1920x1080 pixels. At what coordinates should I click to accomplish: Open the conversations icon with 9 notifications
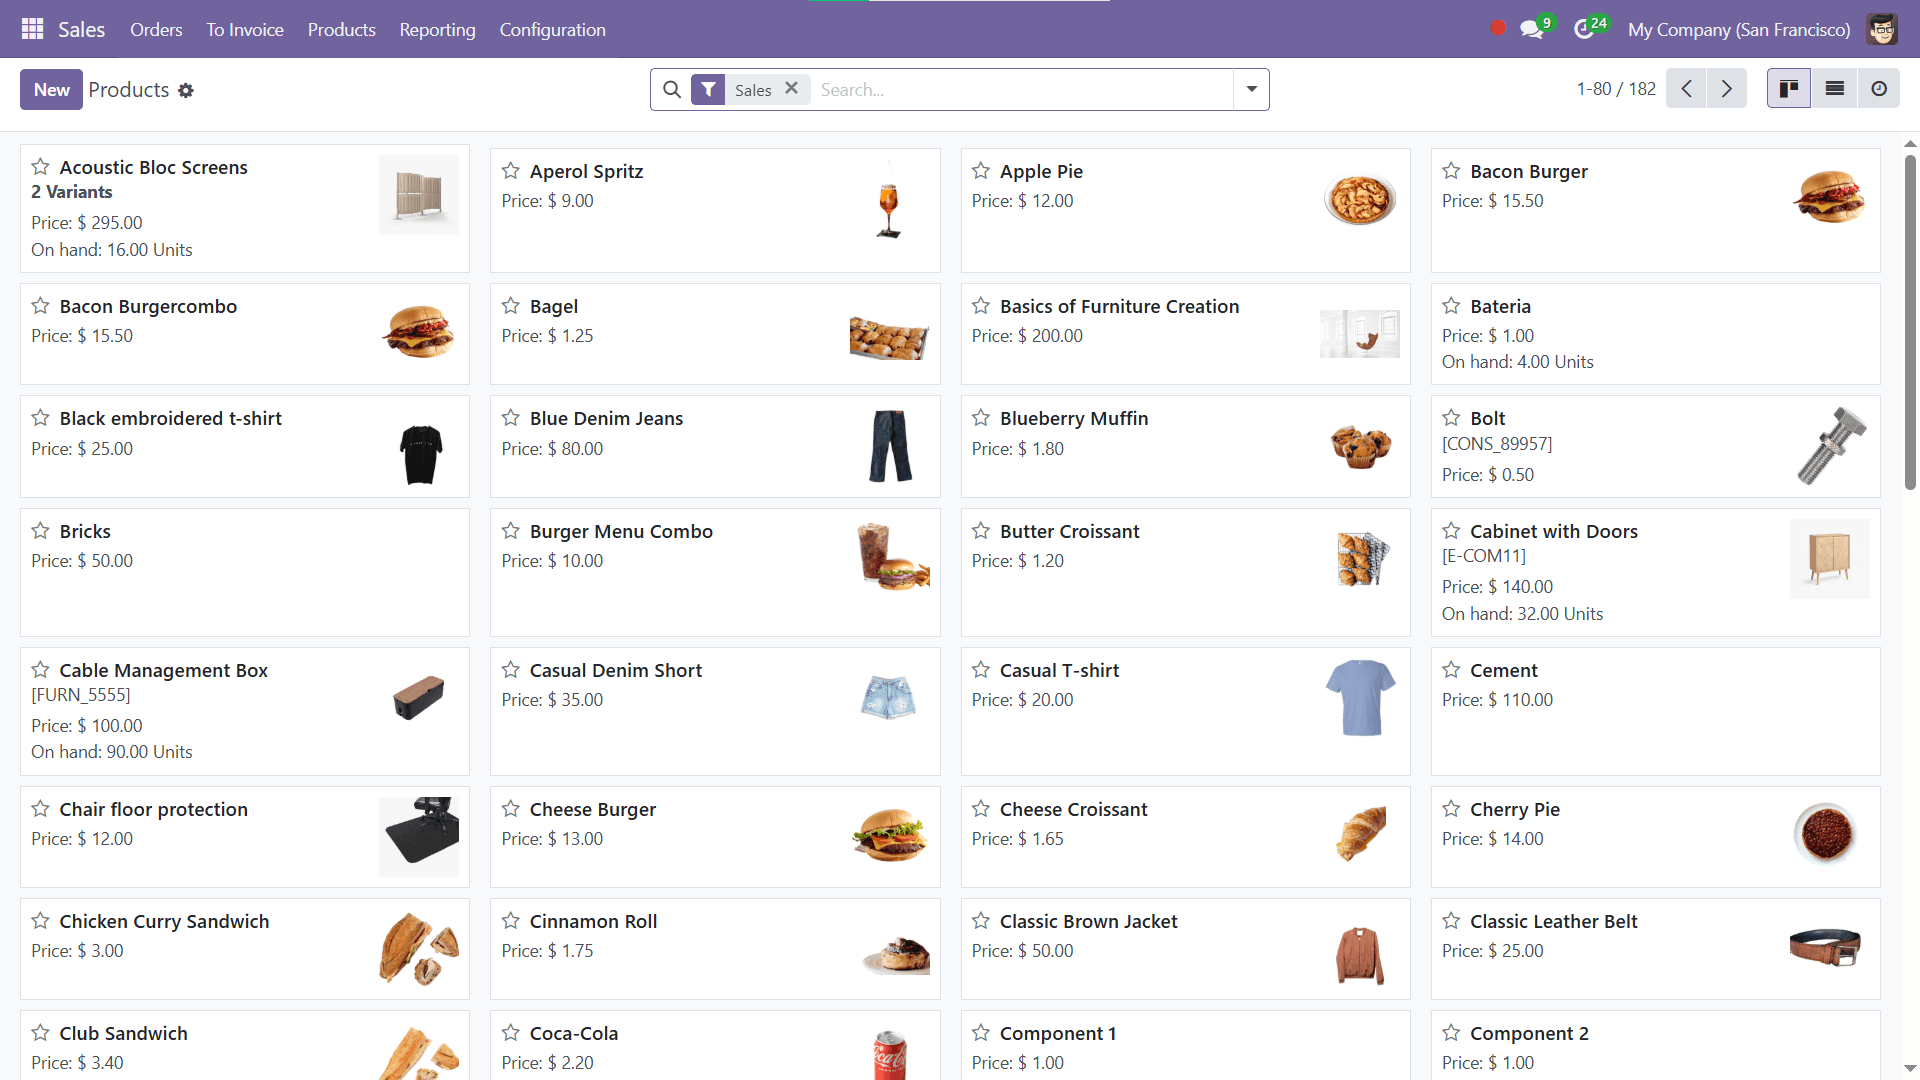[1531, 29]
